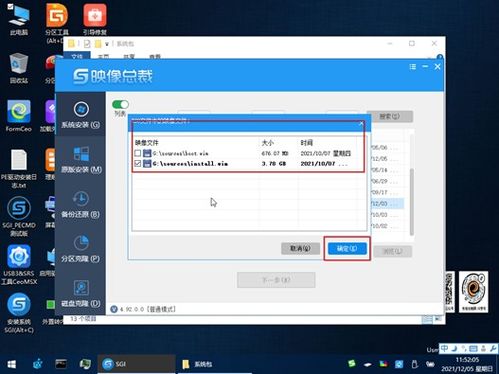The width and height of the screenshot is (499, 374).
Task: Click SGI_PECMD desktop icon
Action: point(19,216)
